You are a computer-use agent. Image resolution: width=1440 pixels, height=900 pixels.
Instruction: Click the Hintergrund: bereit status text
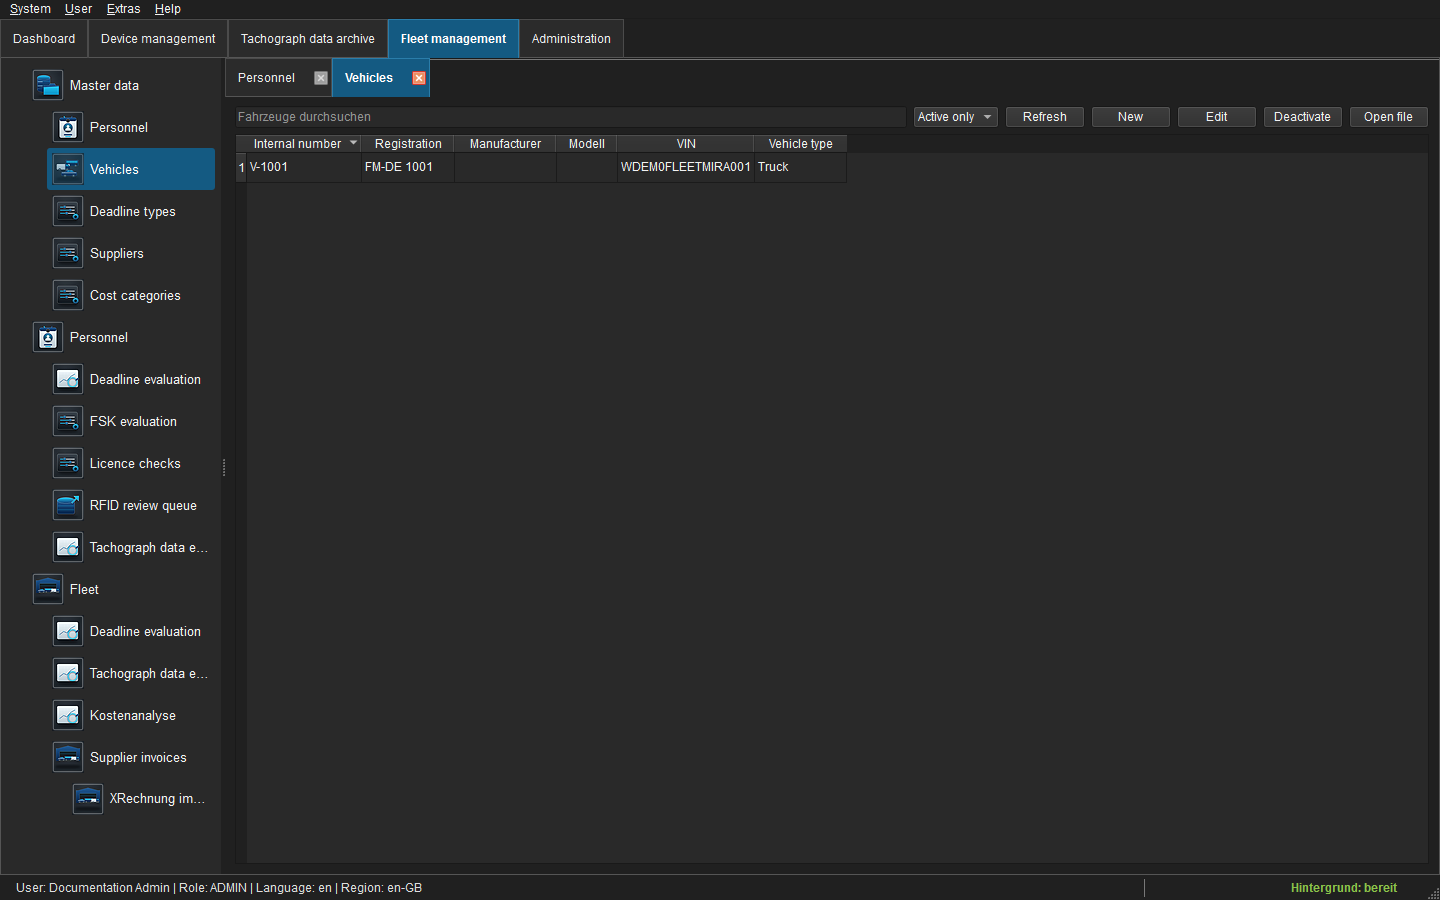(1344, 888)
